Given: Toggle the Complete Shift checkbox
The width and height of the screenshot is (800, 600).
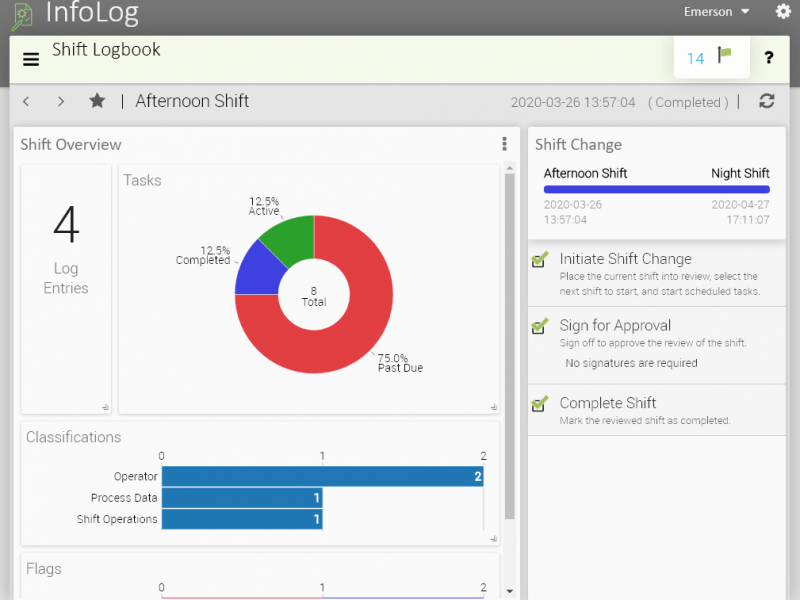Looking at the screenshot, I should click(x=540, y=404).
